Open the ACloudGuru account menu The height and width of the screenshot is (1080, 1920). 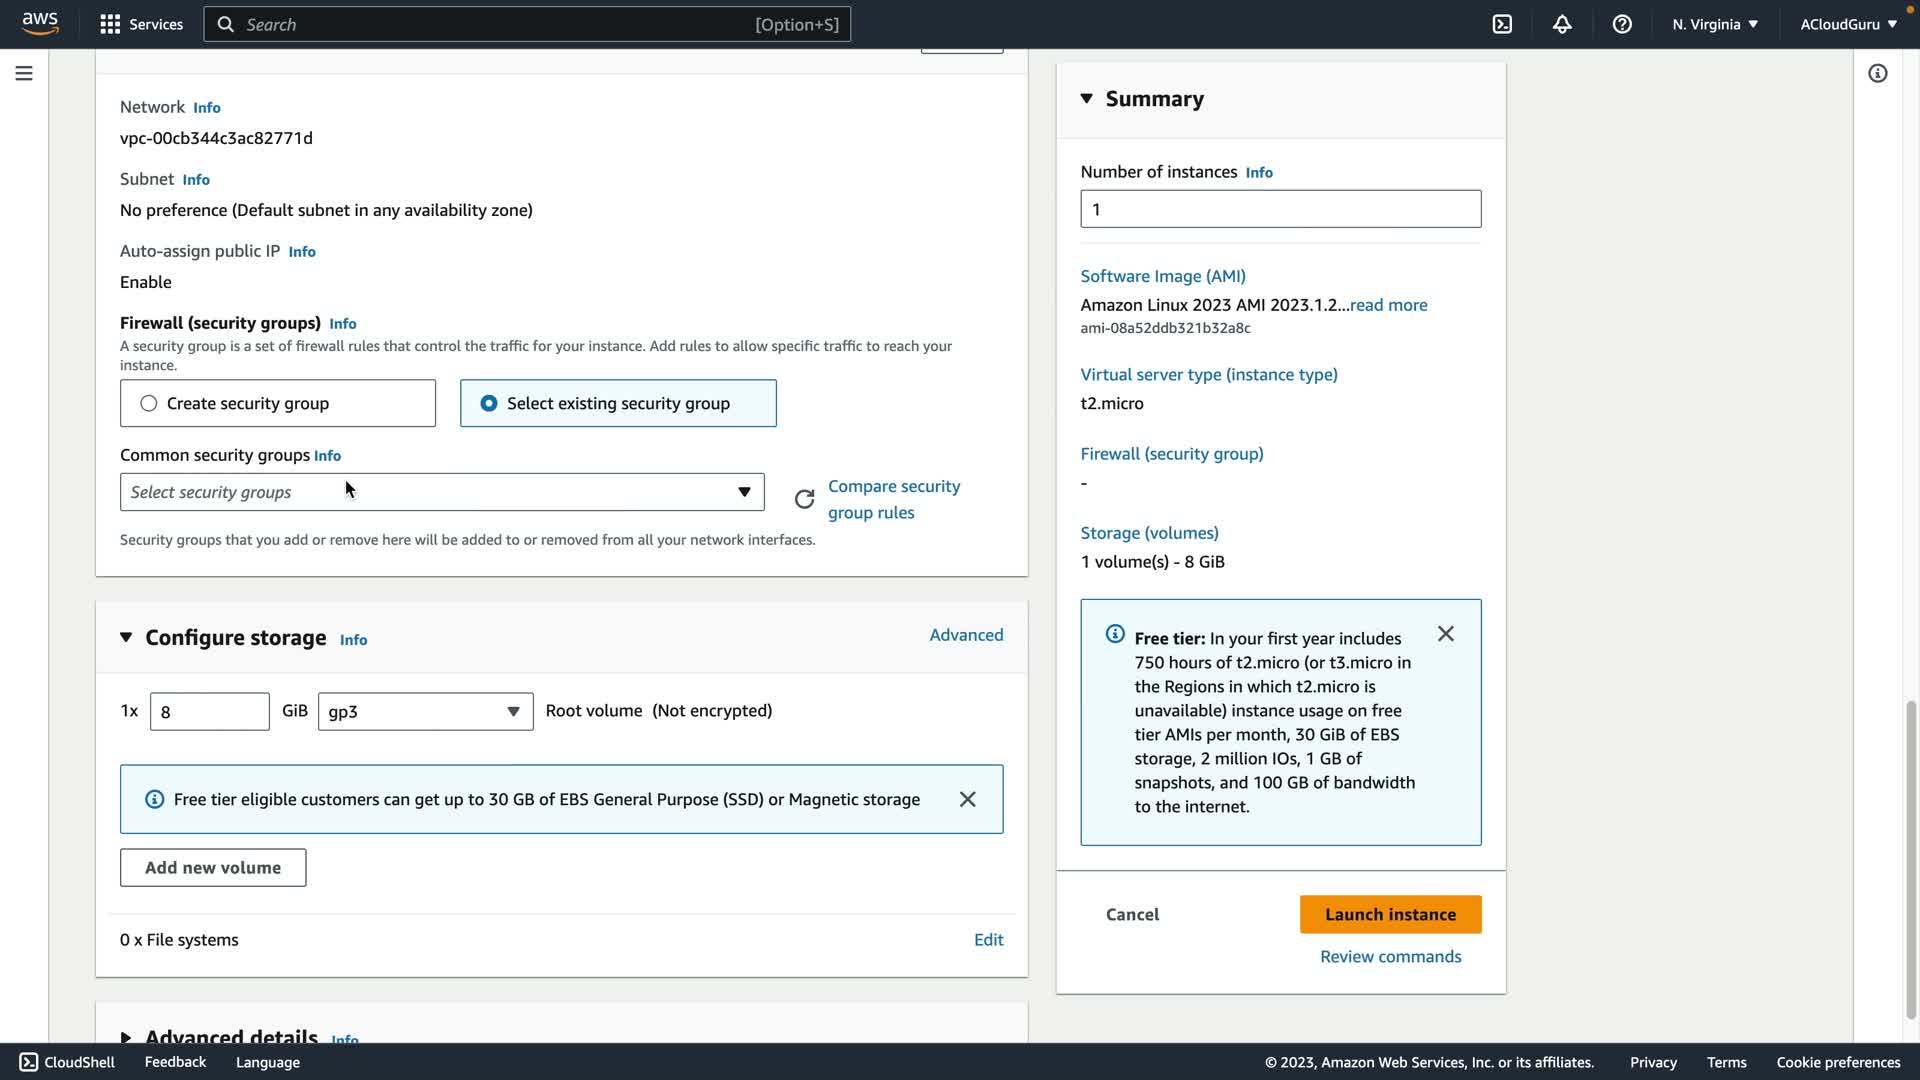click(1847, 24)
